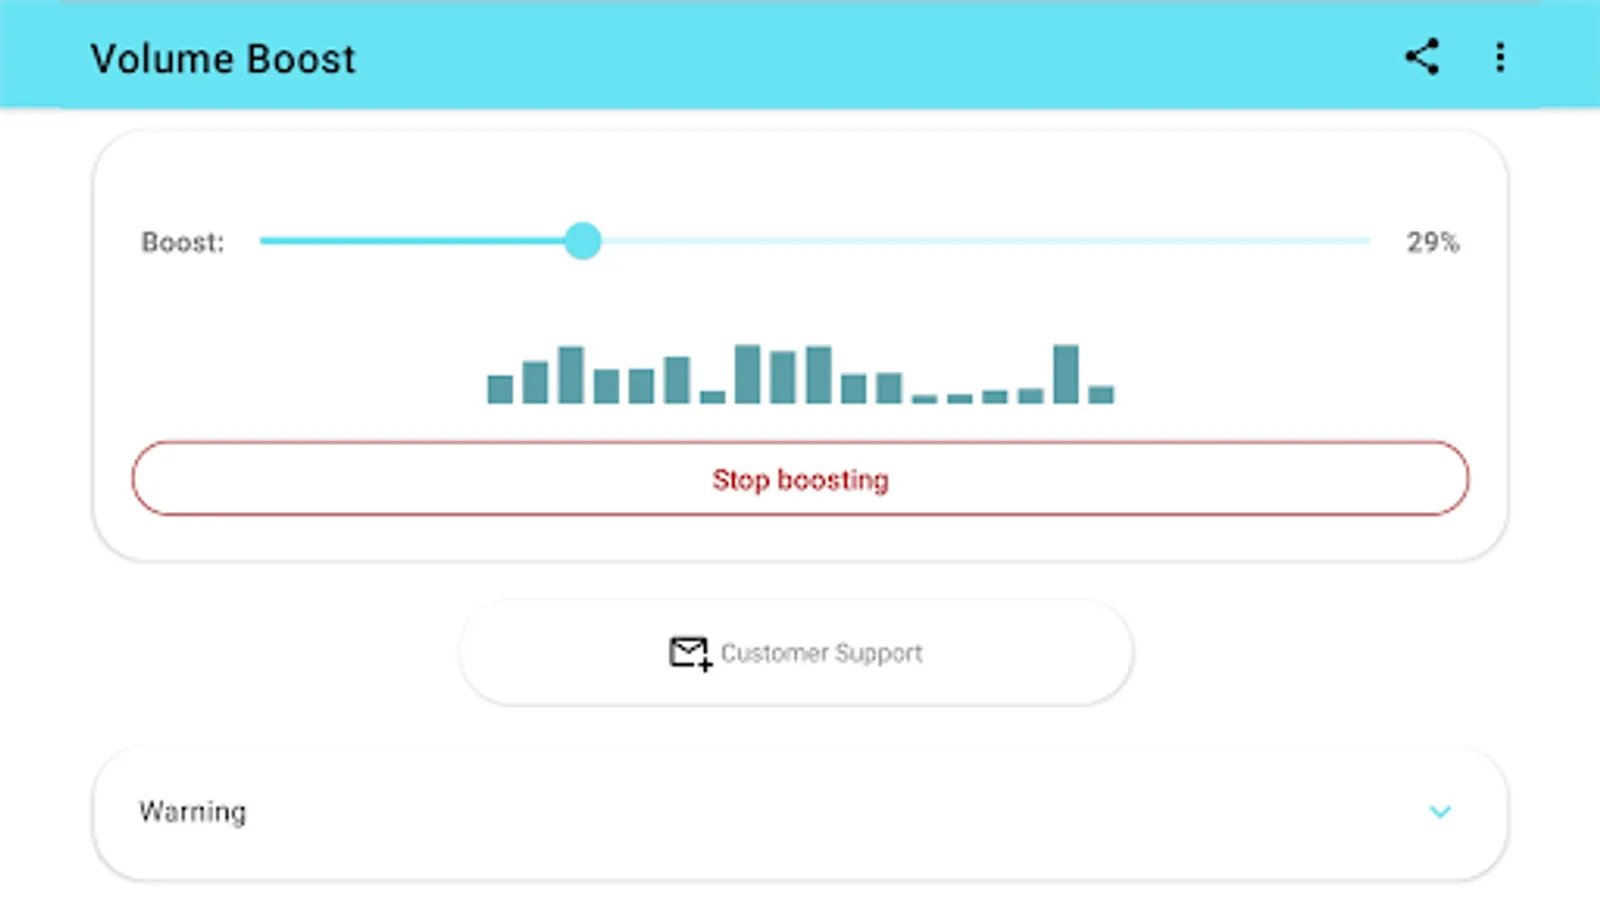Select the audio waveform visualization
This screenshot has height=900, width=1600.
point(800,375)
